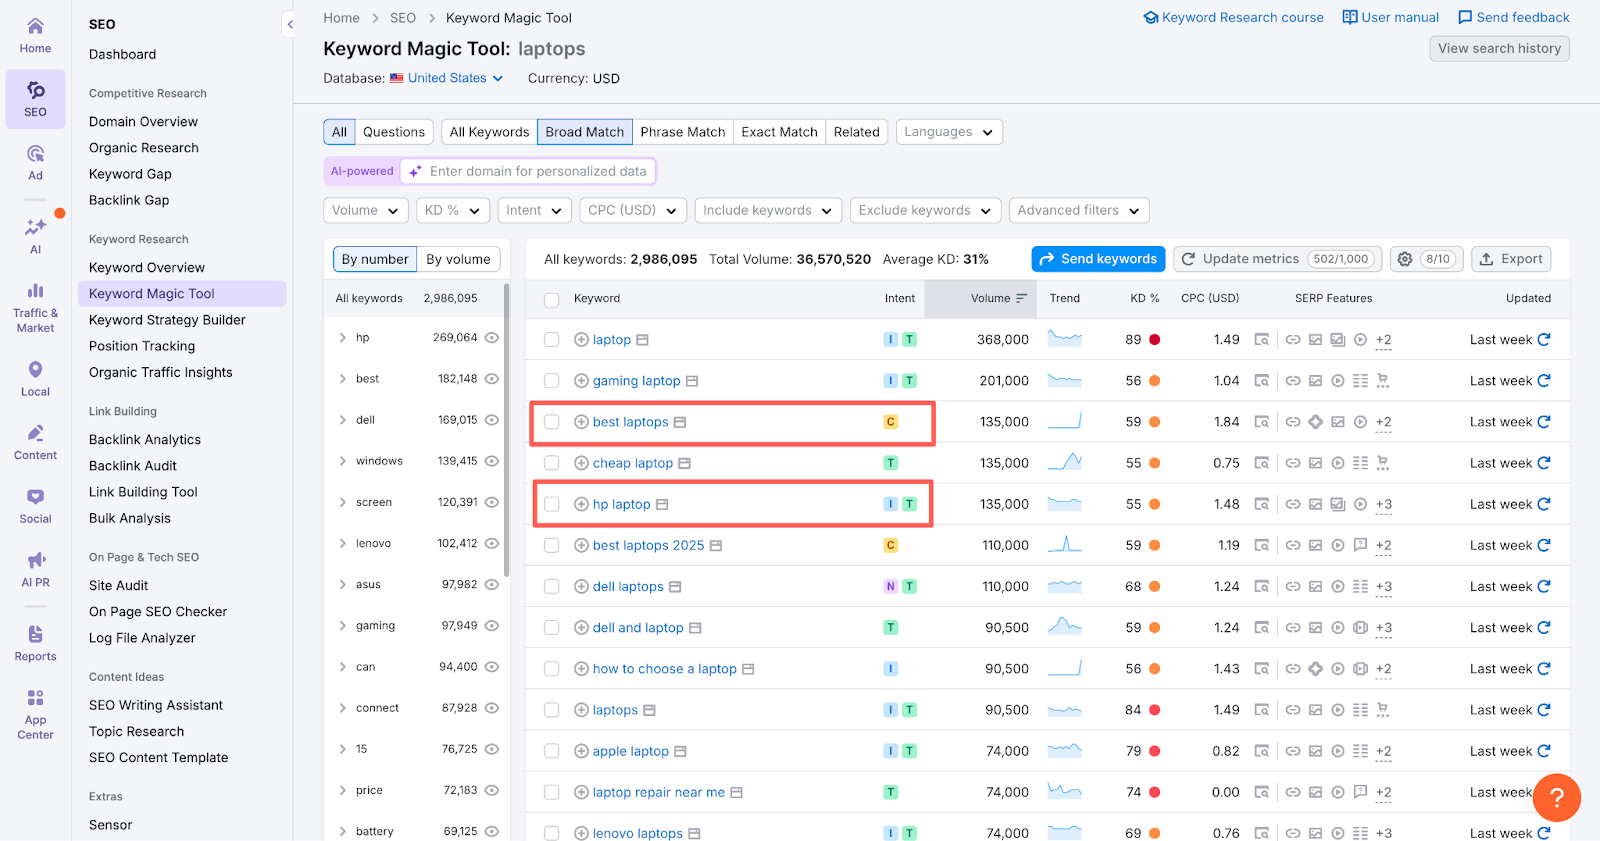Open the App Center sidebar icon
Screen dimensions: 1600x841
[x=35, y=714]
